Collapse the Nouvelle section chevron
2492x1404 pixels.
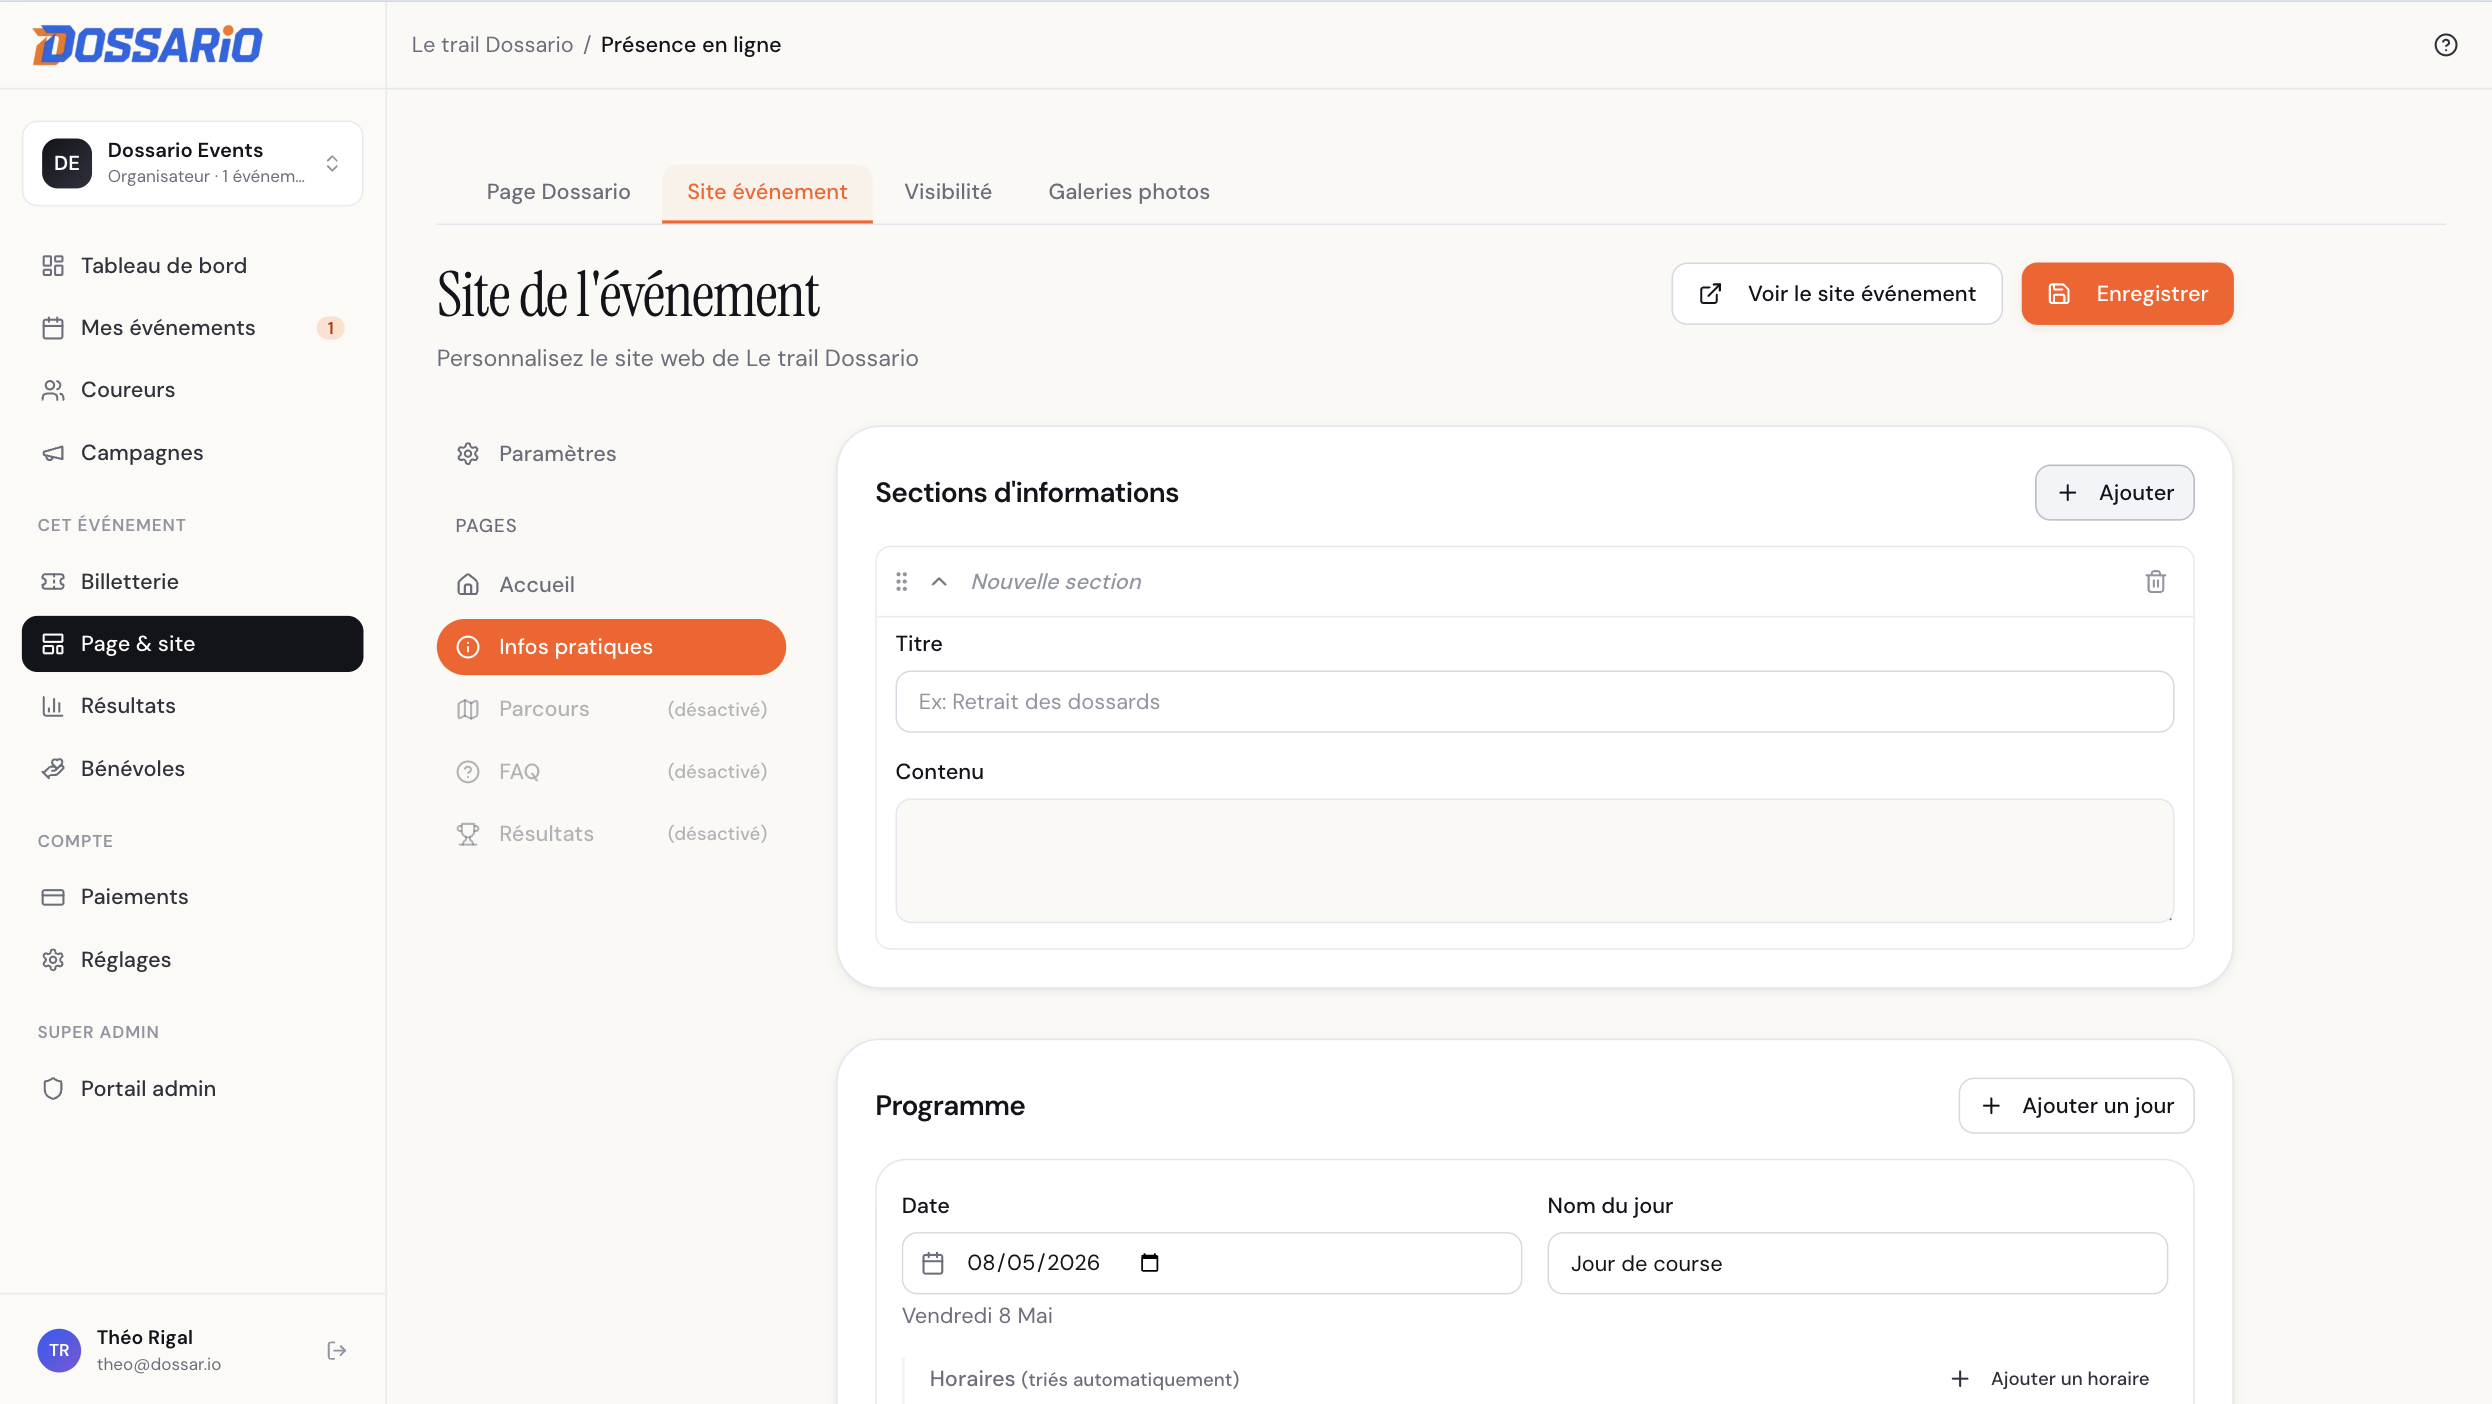point(939,581)
